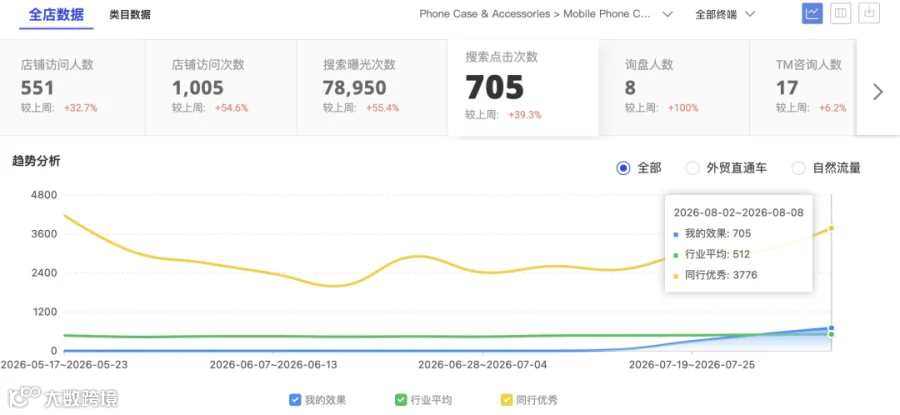Click blue 我的效果 data point

[x=831, y=328]
